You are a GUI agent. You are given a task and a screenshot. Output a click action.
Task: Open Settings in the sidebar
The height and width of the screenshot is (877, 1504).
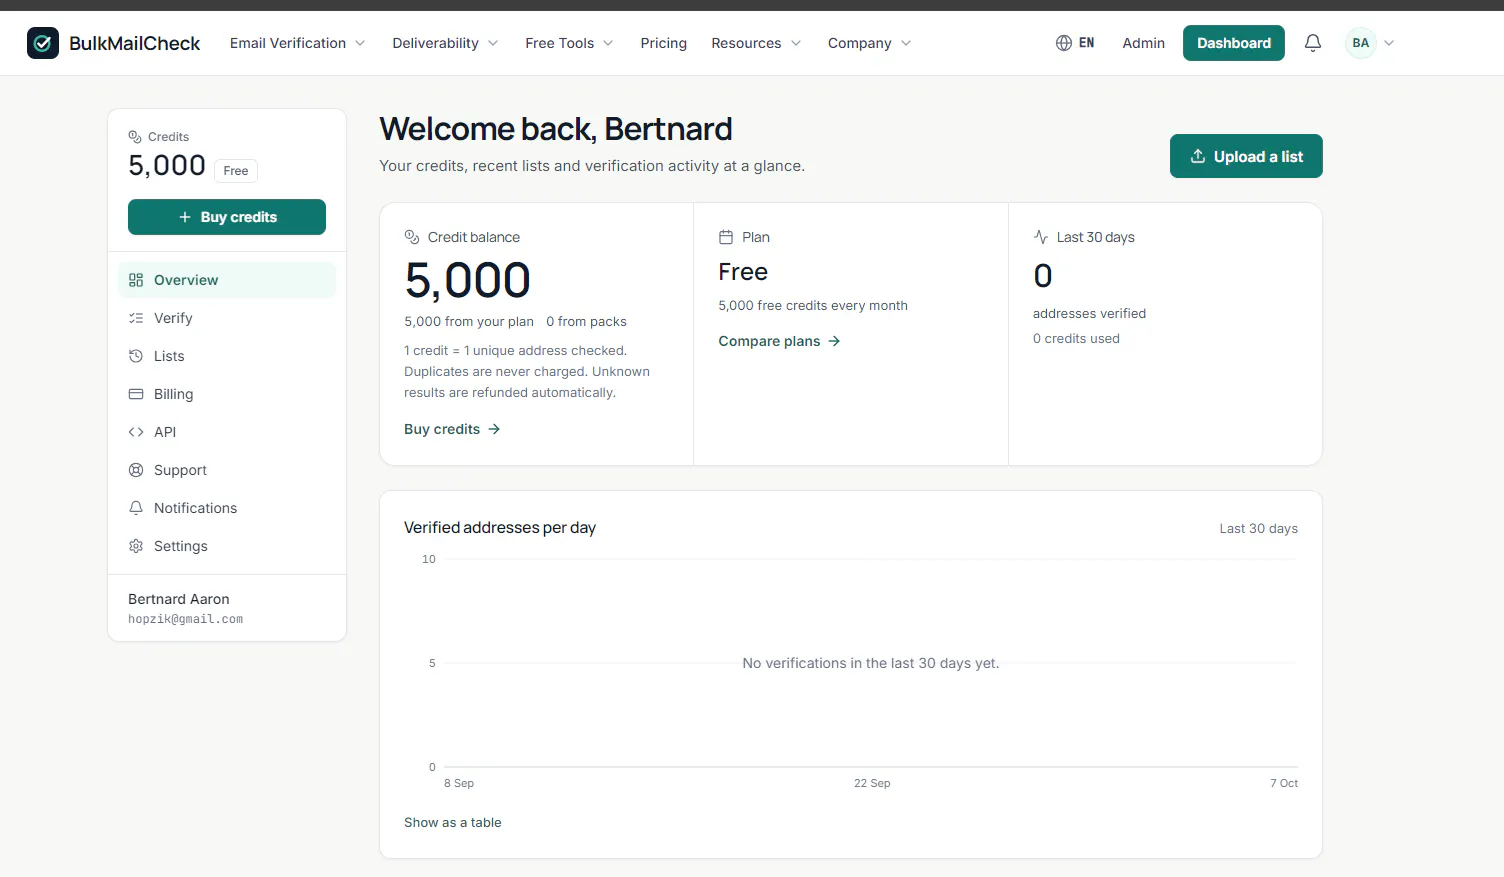227,546
